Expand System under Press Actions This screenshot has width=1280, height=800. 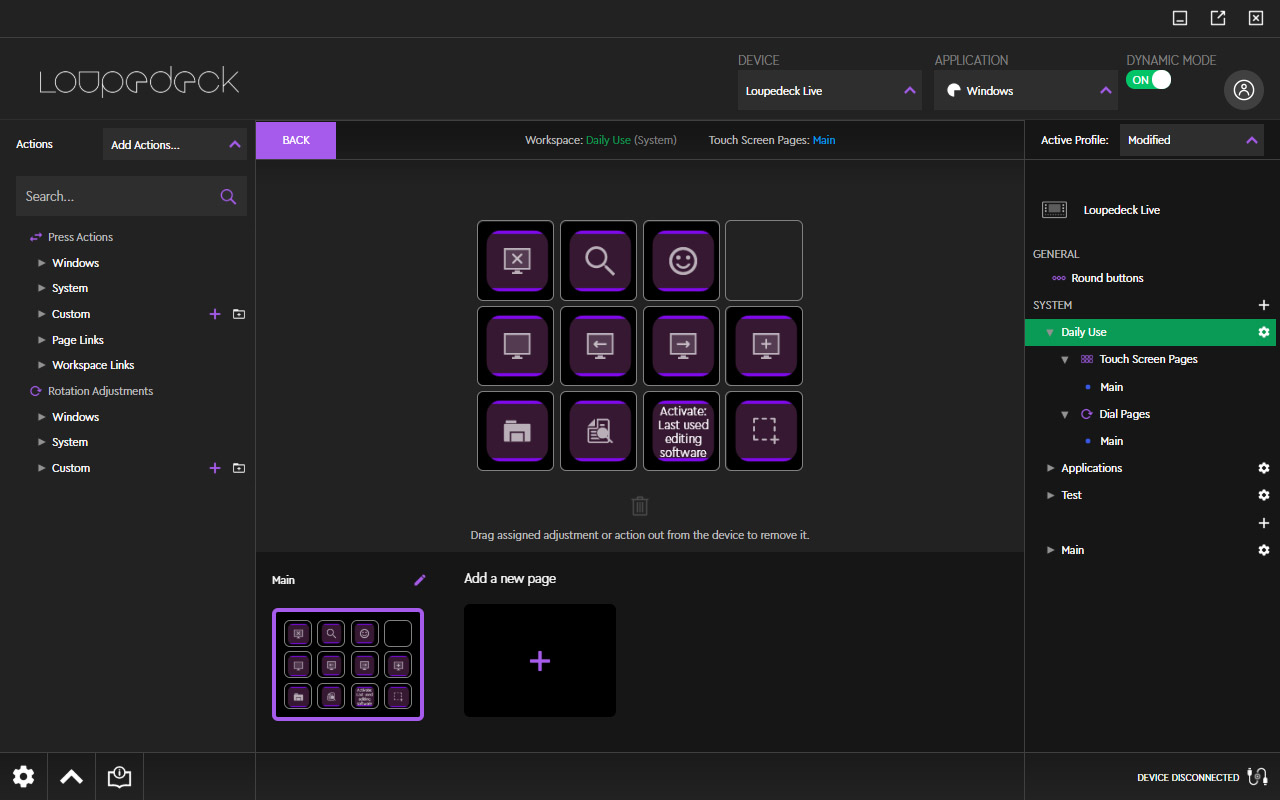tap(41, 288)
